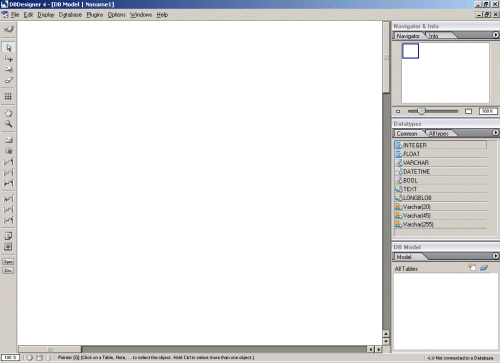Click the navigator zoom percentage field
This screenshot has height=363, width=500.
[x=488, y=111]
